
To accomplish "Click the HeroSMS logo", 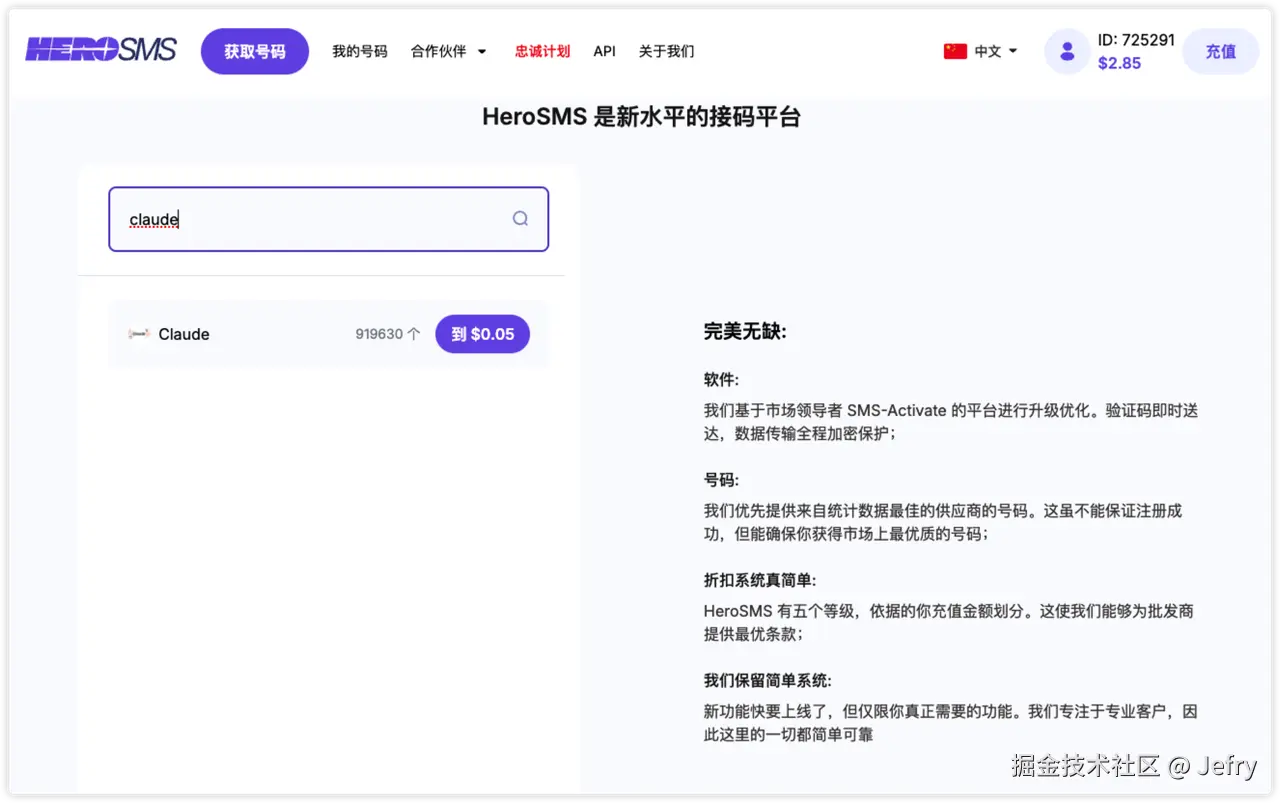I will tap(101, 49).
